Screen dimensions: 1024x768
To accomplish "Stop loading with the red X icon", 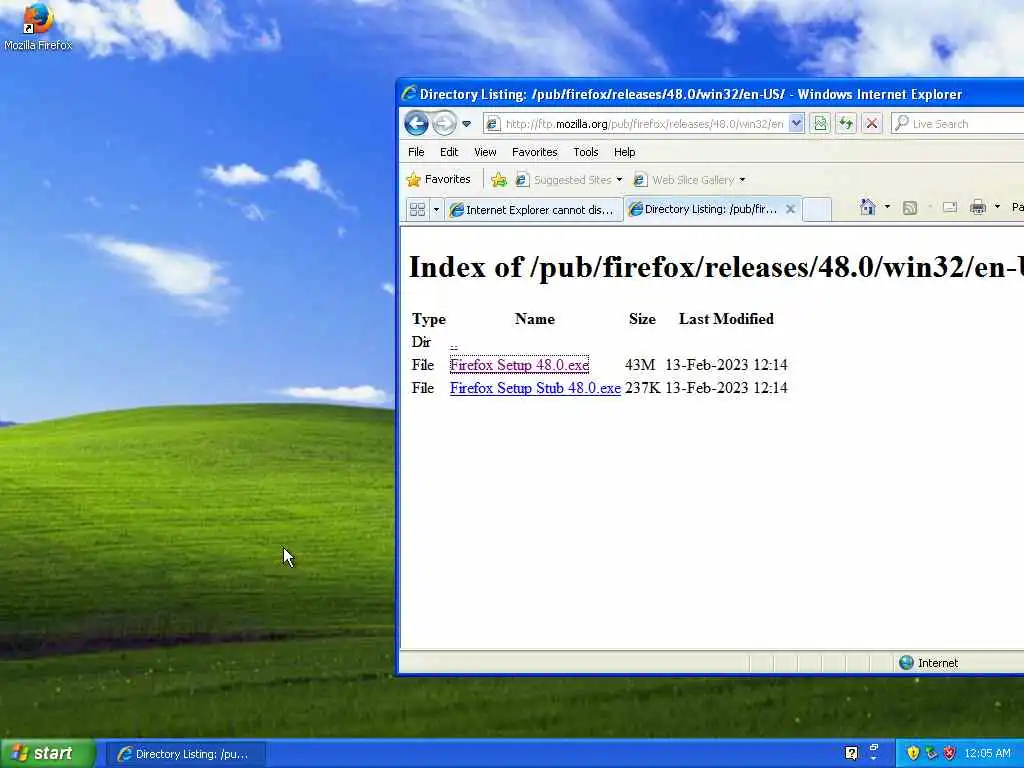I will point(871,123).
